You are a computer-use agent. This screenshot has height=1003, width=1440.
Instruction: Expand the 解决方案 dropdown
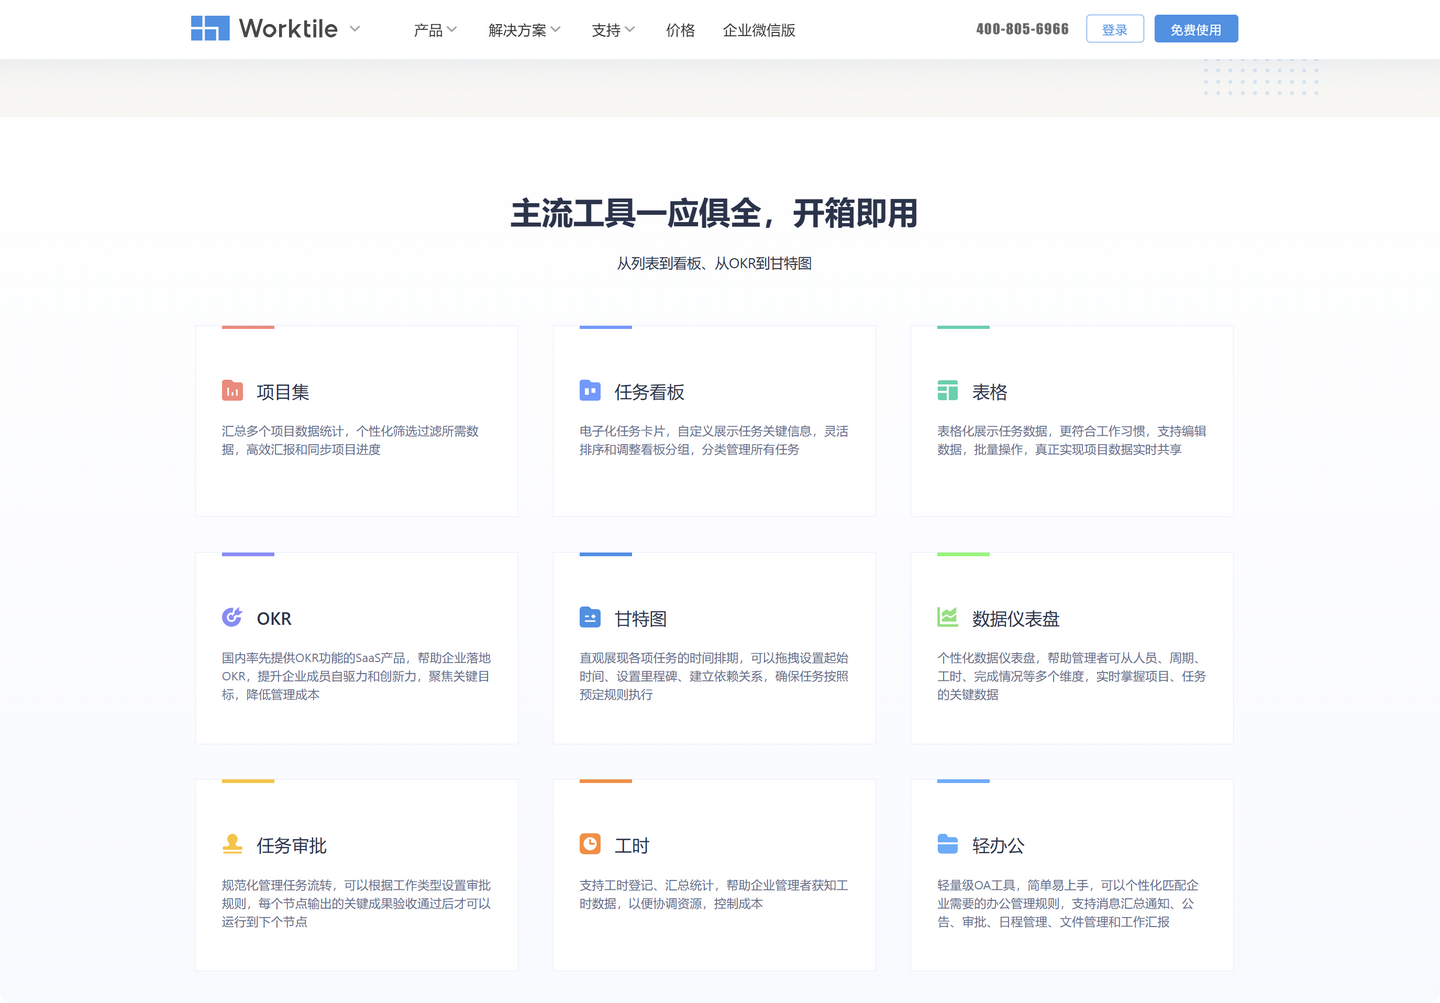(523, 30)
